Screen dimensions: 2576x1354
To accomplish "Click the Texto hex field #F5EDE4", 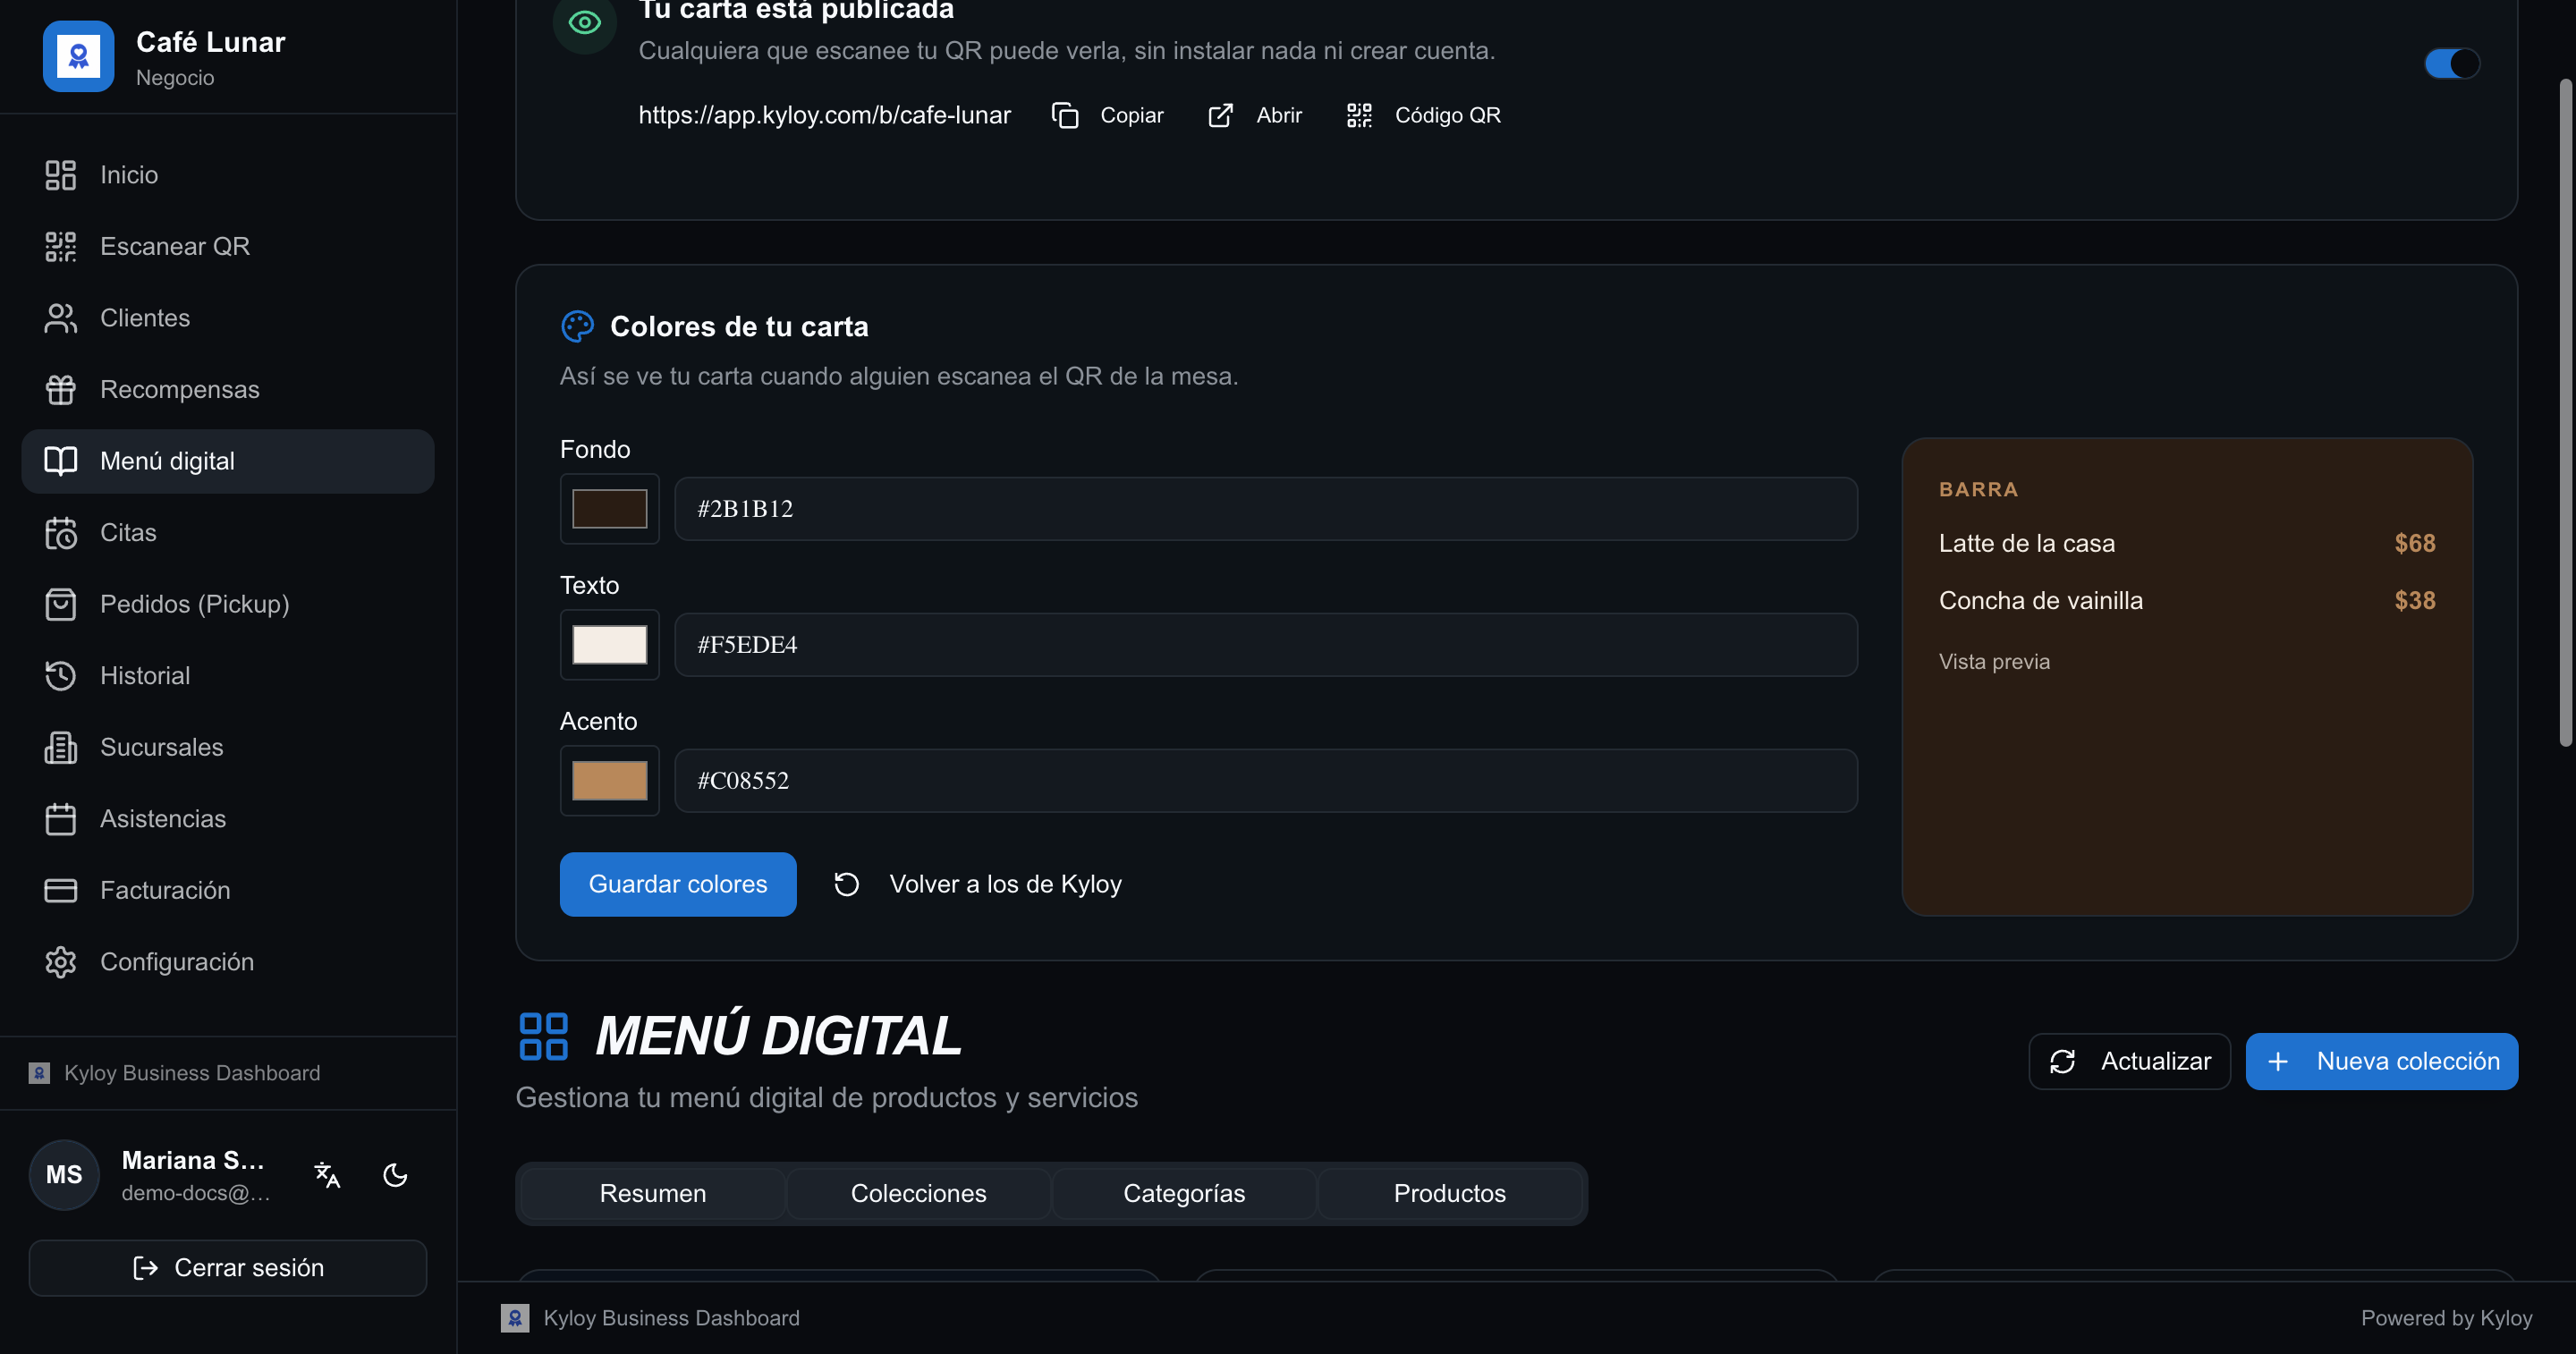I will tap(1266, 645).
